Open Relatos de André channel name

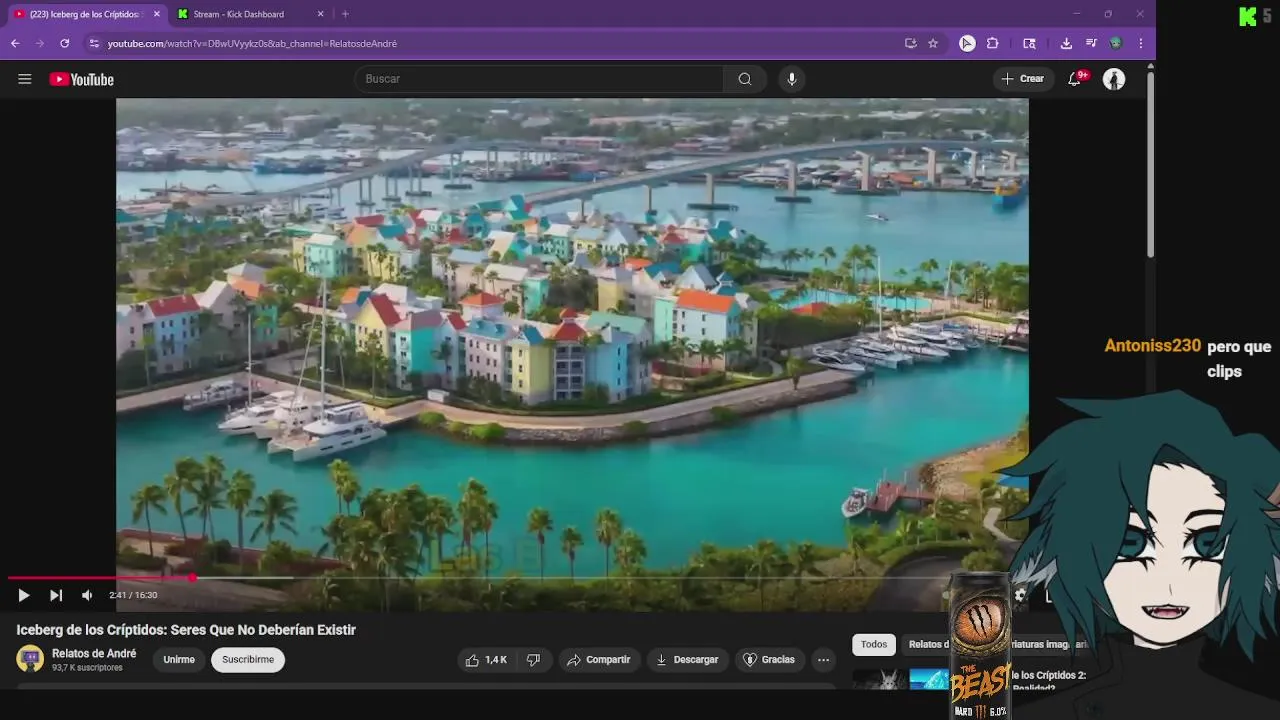(94, 654)
